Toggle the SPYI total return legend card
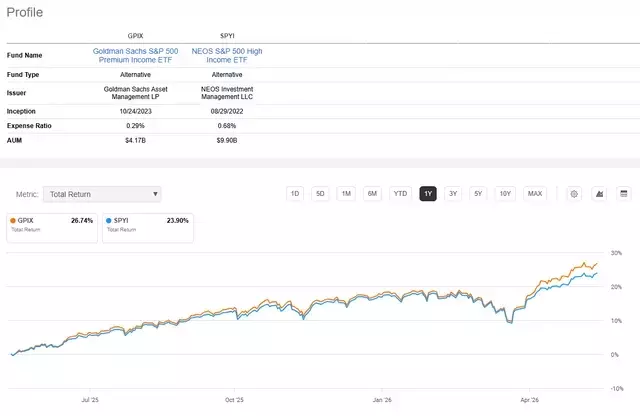 pos(148,228)
